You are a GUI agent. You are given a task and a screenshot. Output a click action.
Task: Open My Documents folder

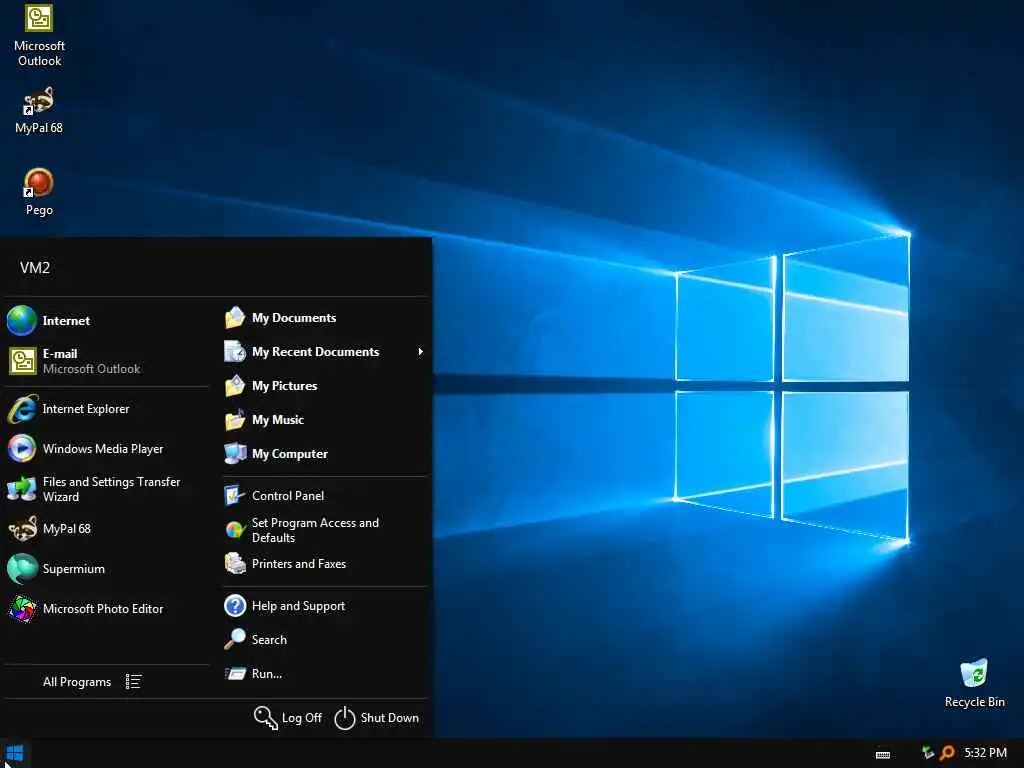(x=325, y=318)
